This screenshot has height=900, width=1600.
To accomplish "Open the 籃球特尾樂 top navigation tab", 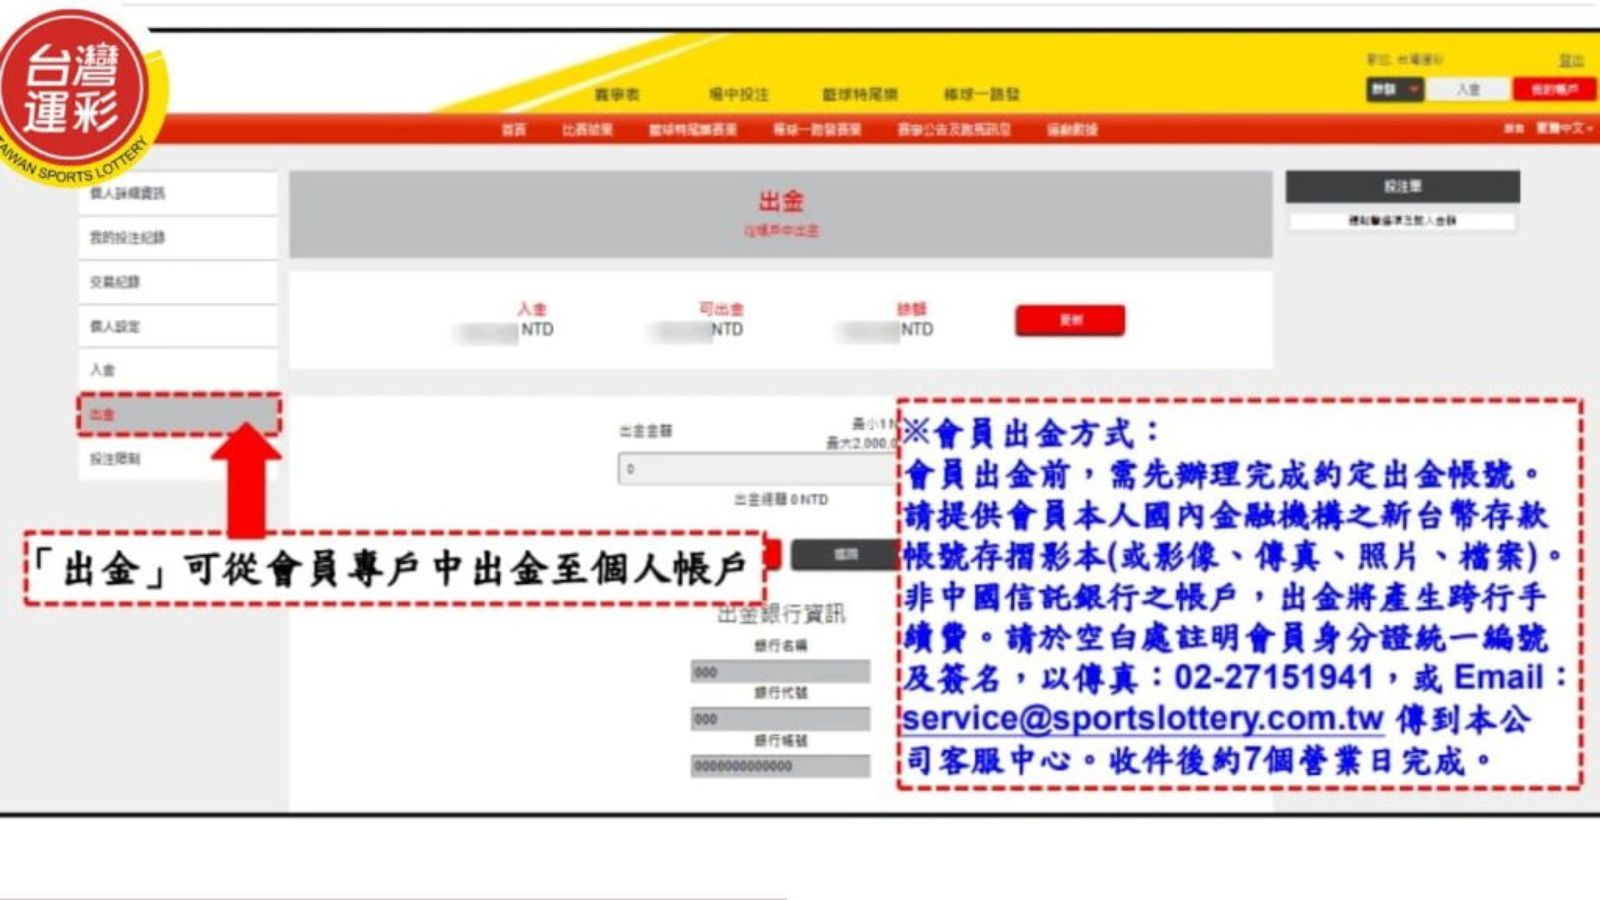I will [860, 94].
